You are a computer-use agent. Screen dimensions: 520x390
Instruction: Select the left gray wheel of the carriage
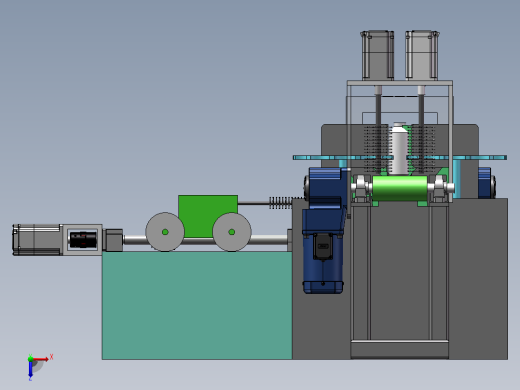tap(165, 232)
